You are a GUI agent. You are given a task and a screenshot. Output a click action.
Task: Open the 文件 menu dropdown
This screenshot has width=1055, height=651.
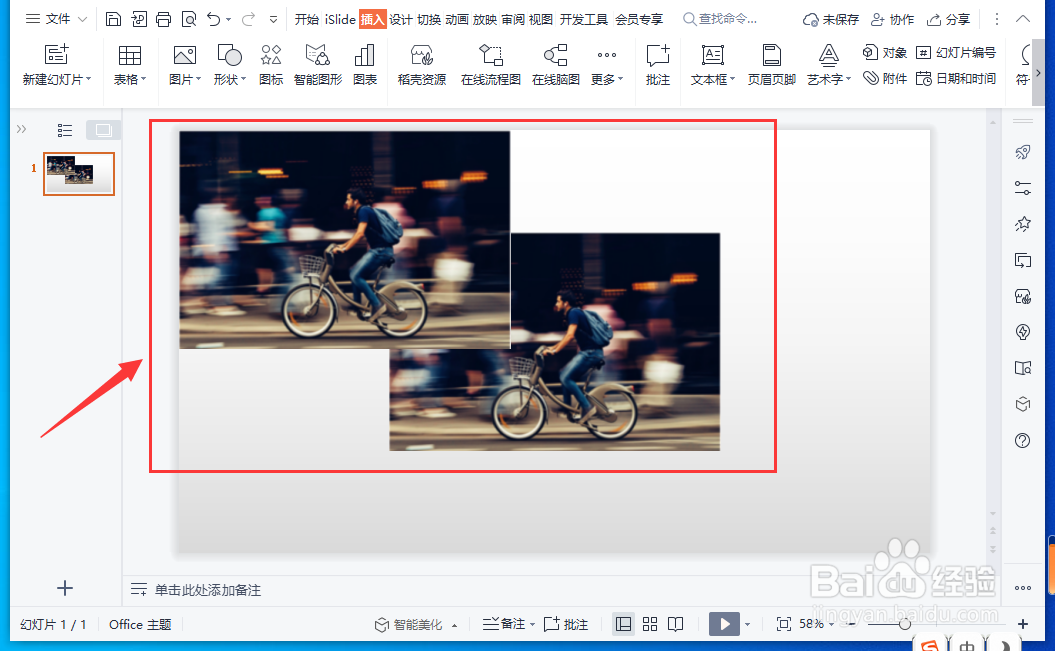click(x=57, y=19)
